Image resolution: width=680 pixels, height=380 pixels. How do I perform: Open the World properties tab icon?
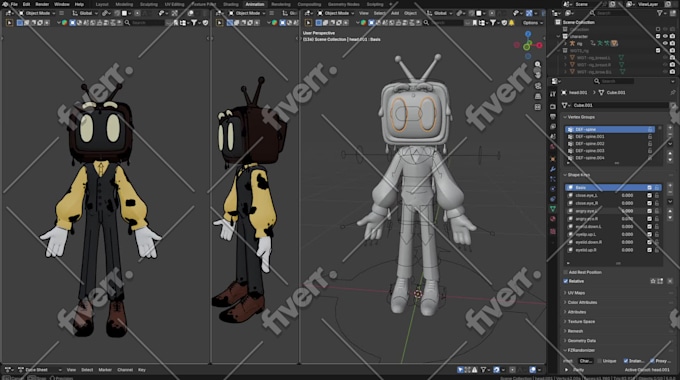(x=552, y=147)
